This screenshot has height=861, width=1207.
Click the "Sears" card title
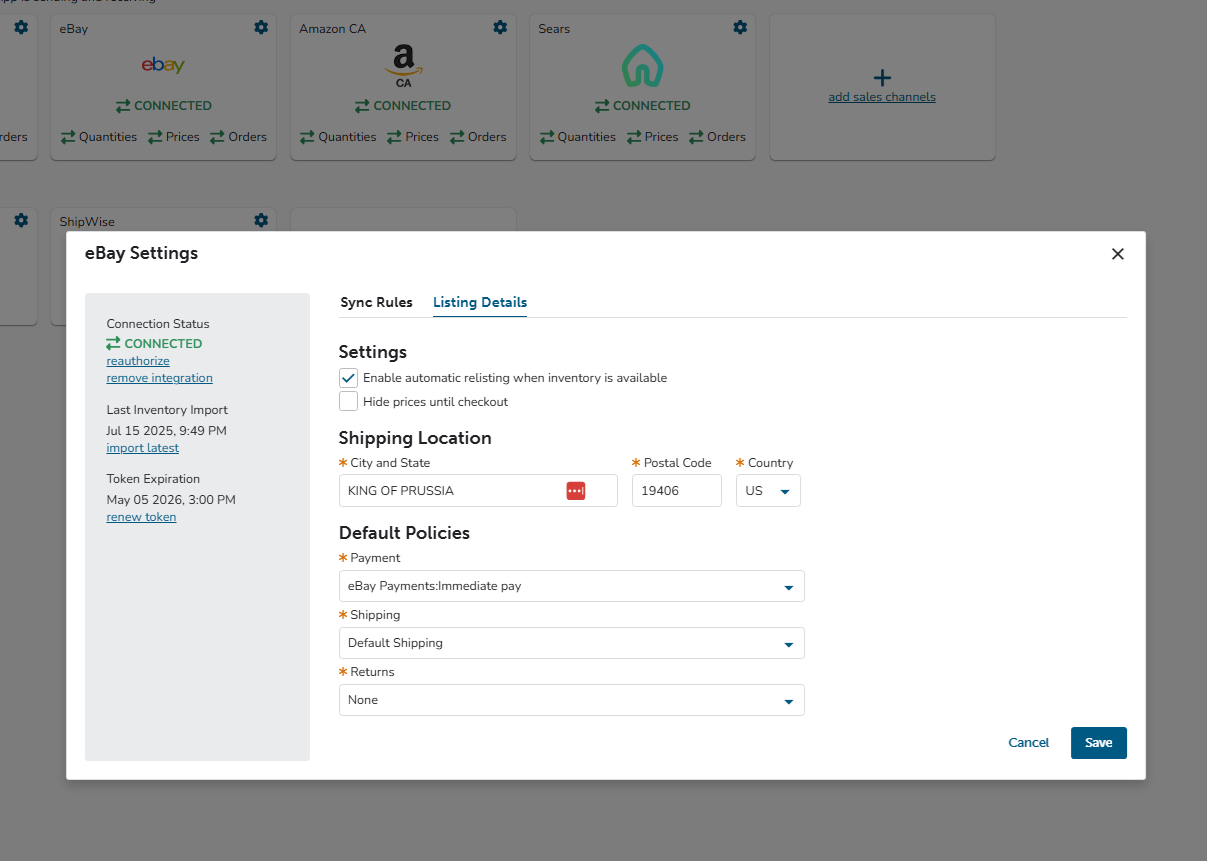tap(554, 29)
